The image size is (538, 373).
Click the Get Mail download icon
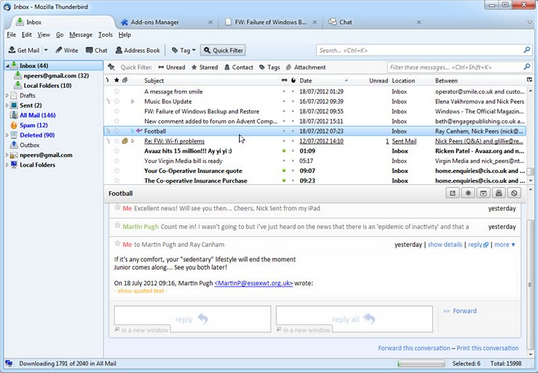tap(12, 50)
